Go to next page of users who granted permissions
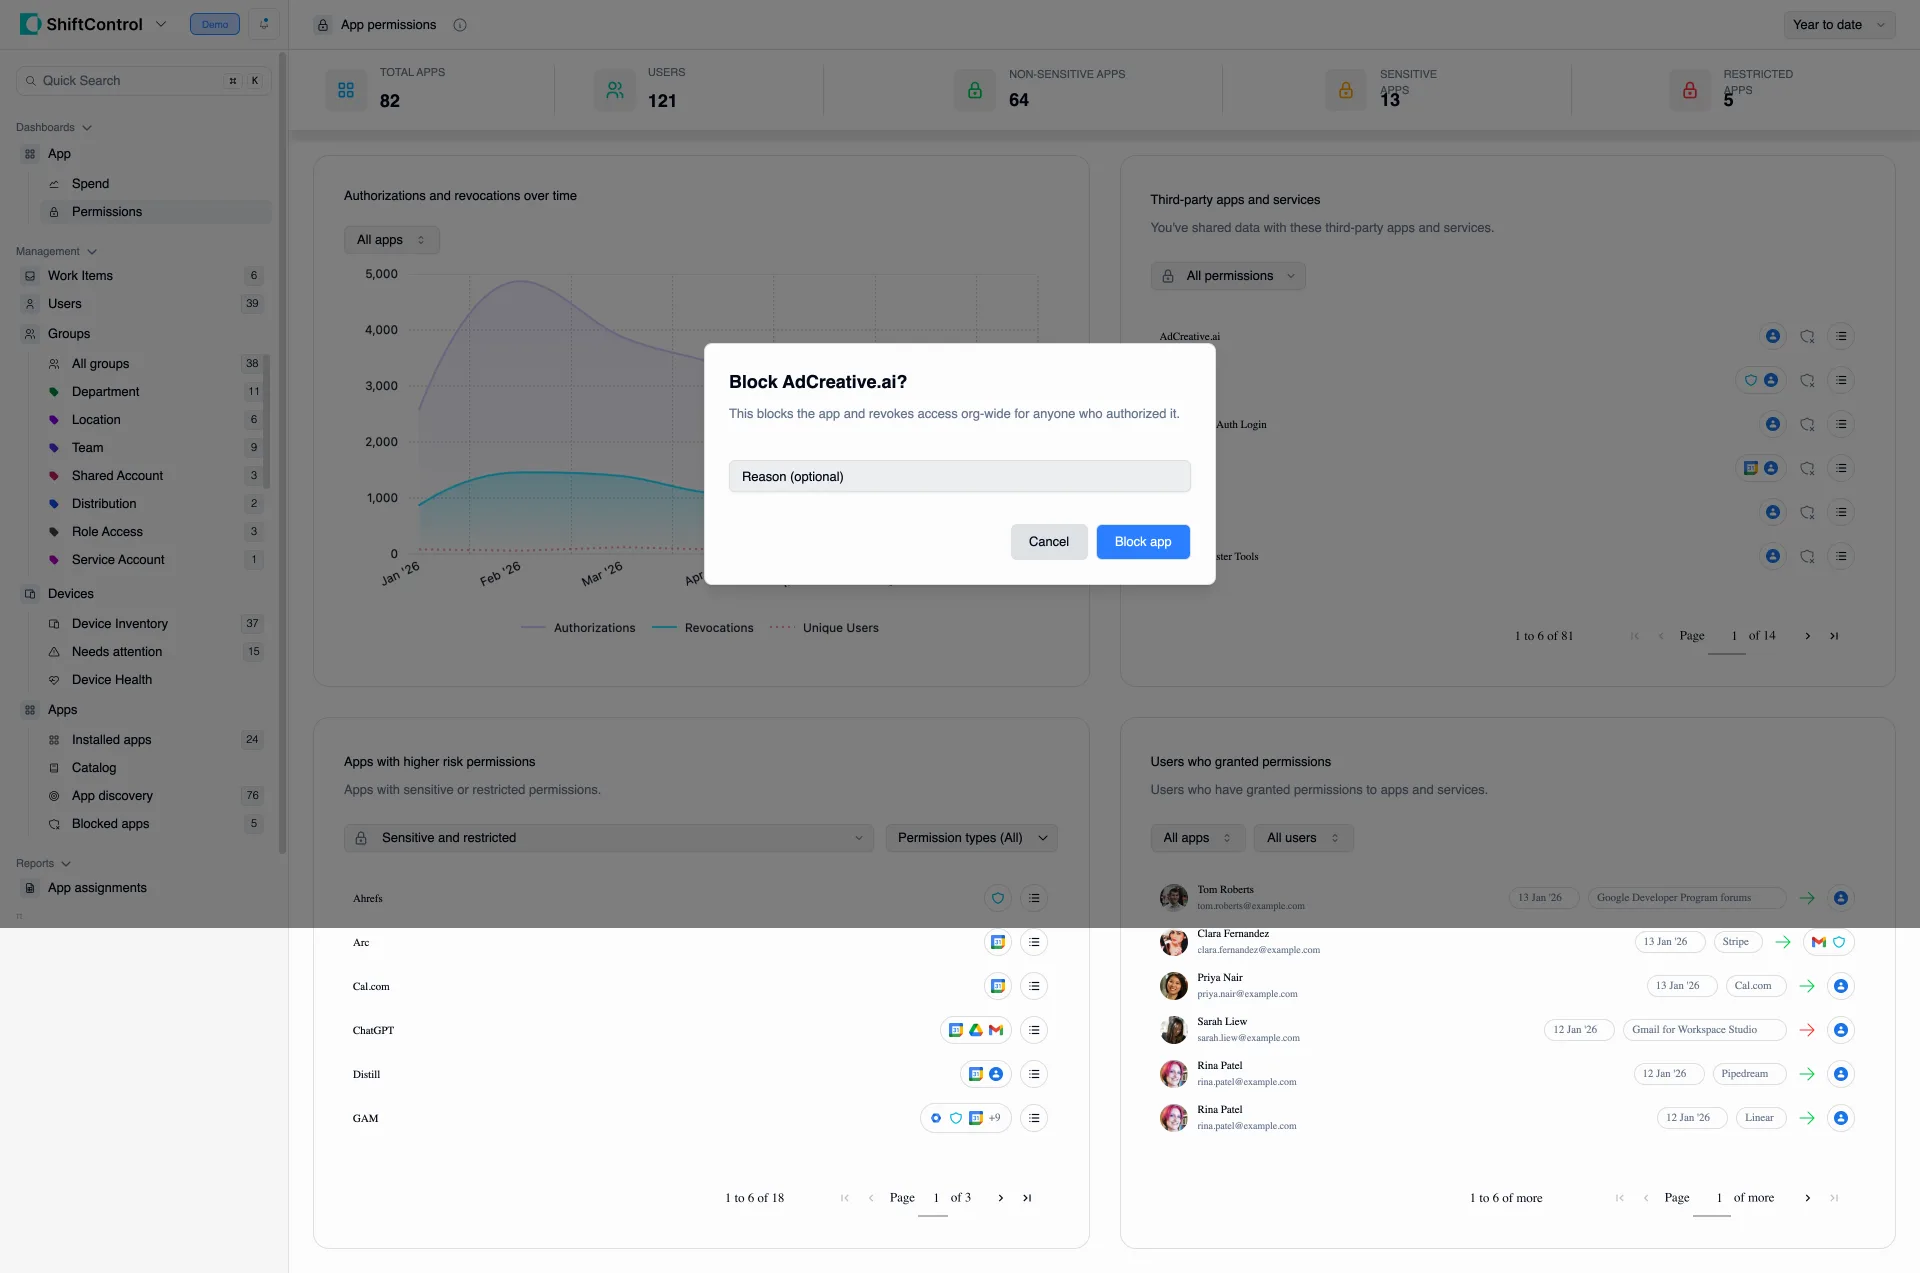This screenshot has width=1920, height=1273. (x=1808, y=1199)
